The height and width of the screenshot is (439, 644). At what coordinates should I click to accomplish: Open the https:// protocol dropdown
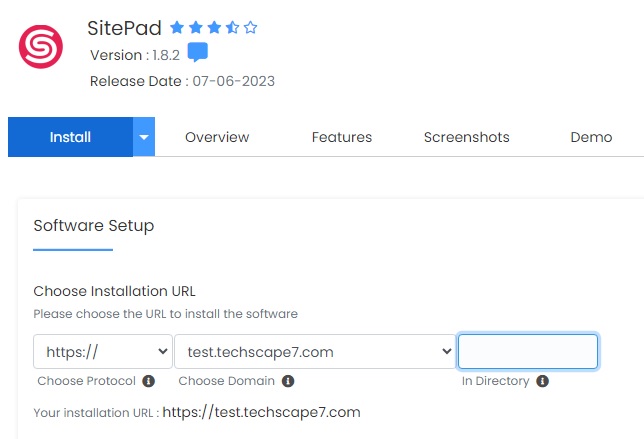(x=103, y=352)
